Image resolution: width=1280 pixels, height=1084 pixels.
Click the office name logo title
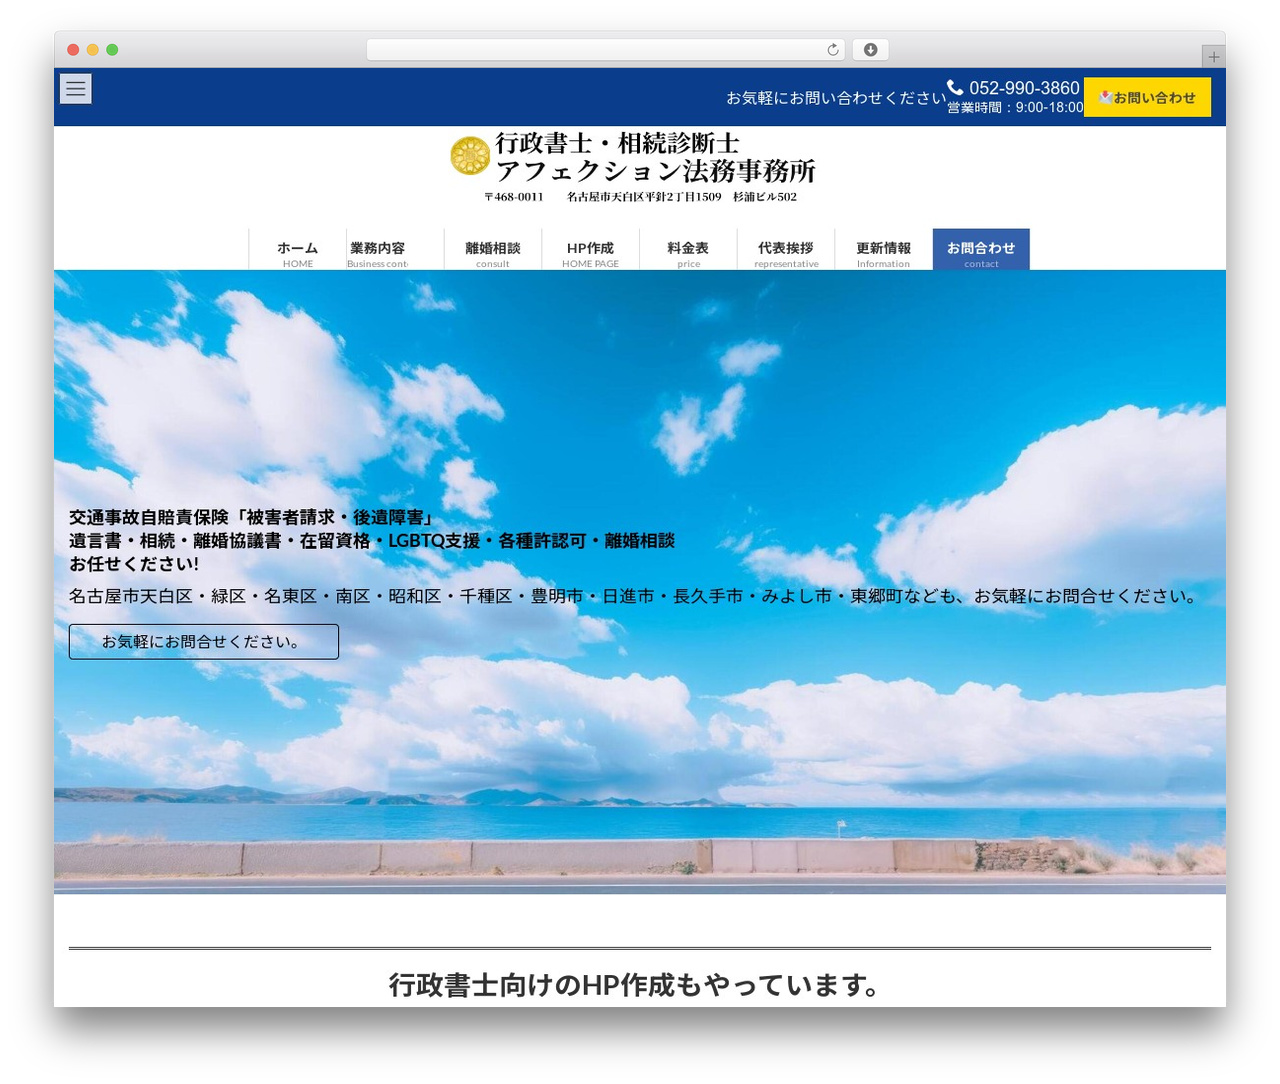point(656,158)
